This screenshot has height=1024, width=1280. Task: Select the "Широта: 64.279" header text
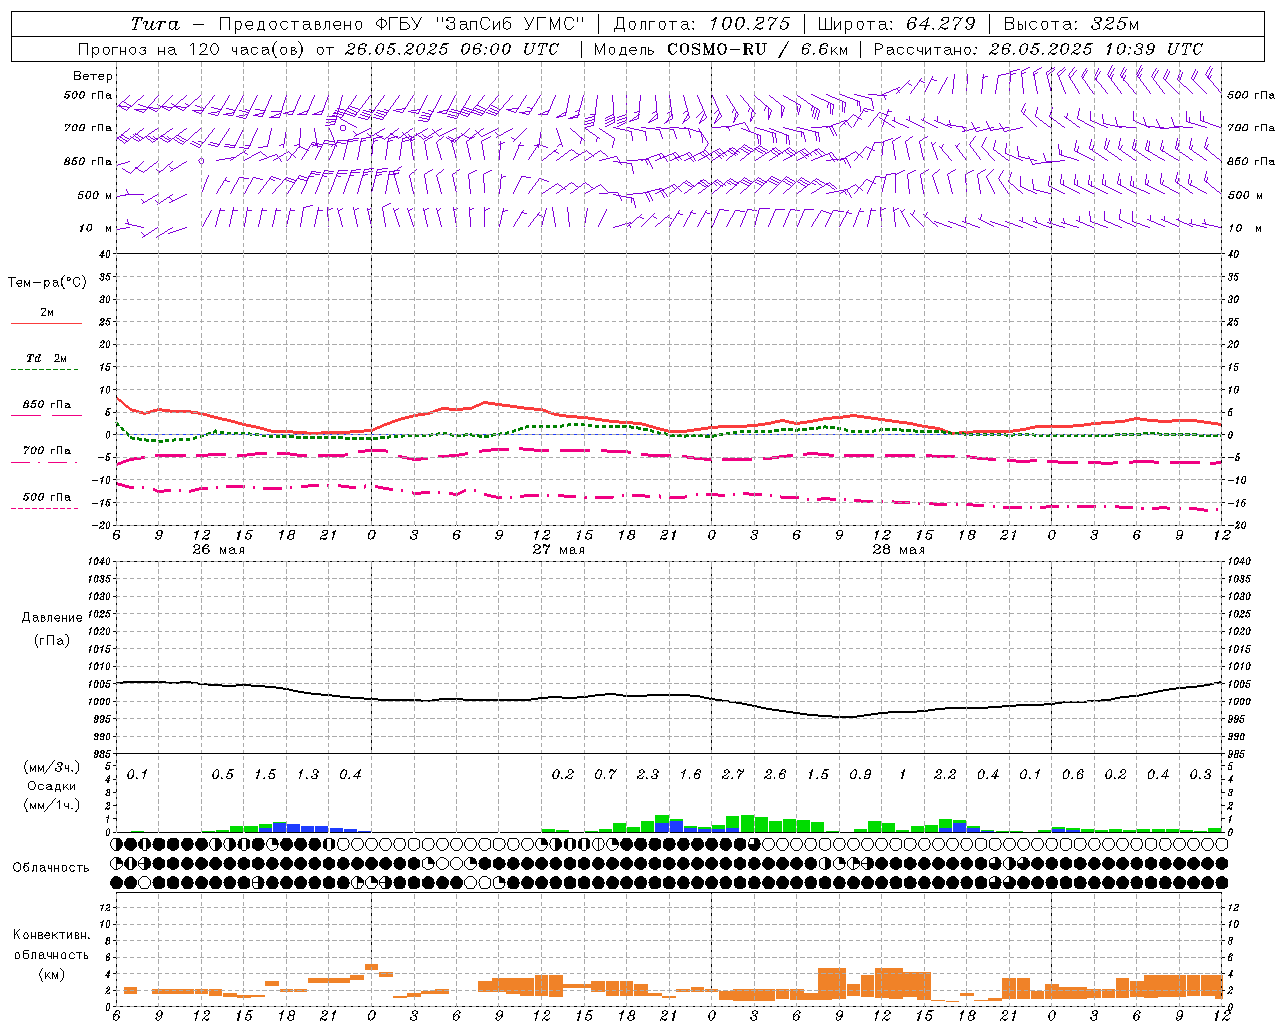point(896,24)
